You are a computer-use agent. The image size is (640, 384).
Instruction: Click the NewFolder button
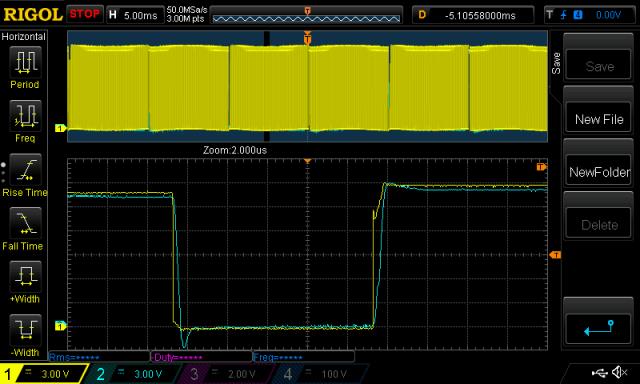coord(598,172)
